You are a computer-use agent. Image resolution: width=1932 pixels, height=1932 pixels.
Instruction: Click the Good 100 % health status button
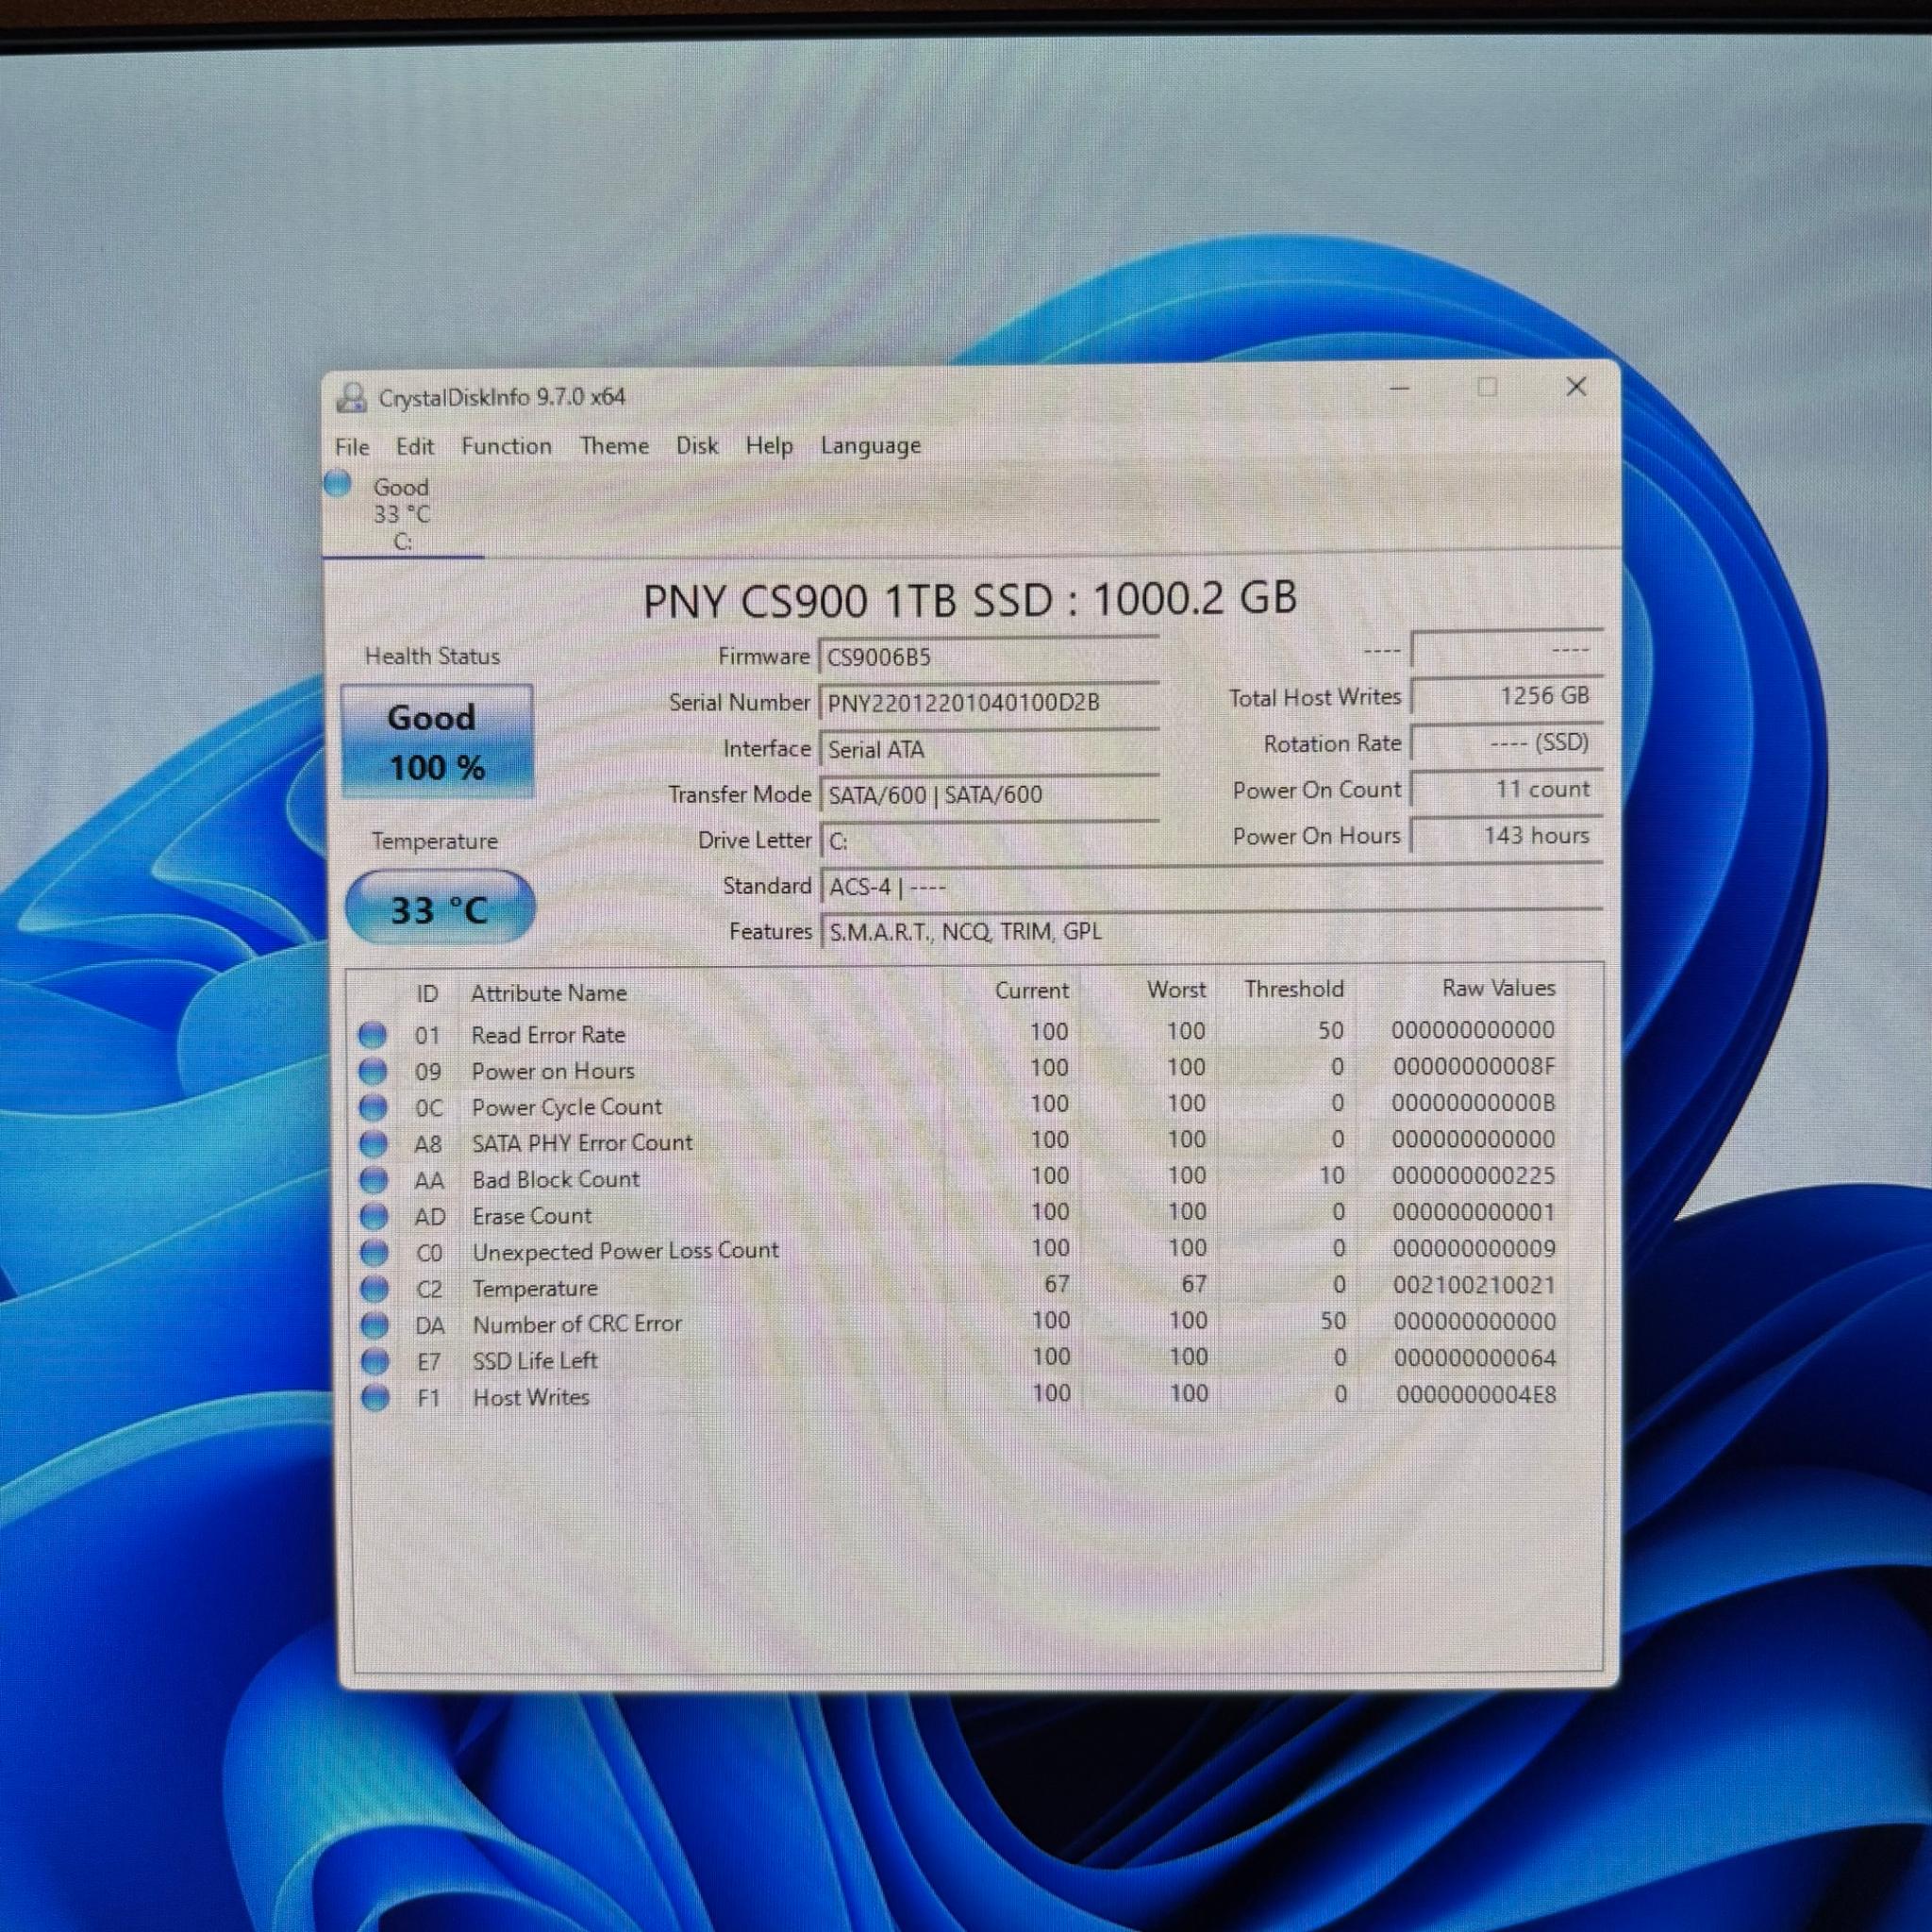point(437,742)
